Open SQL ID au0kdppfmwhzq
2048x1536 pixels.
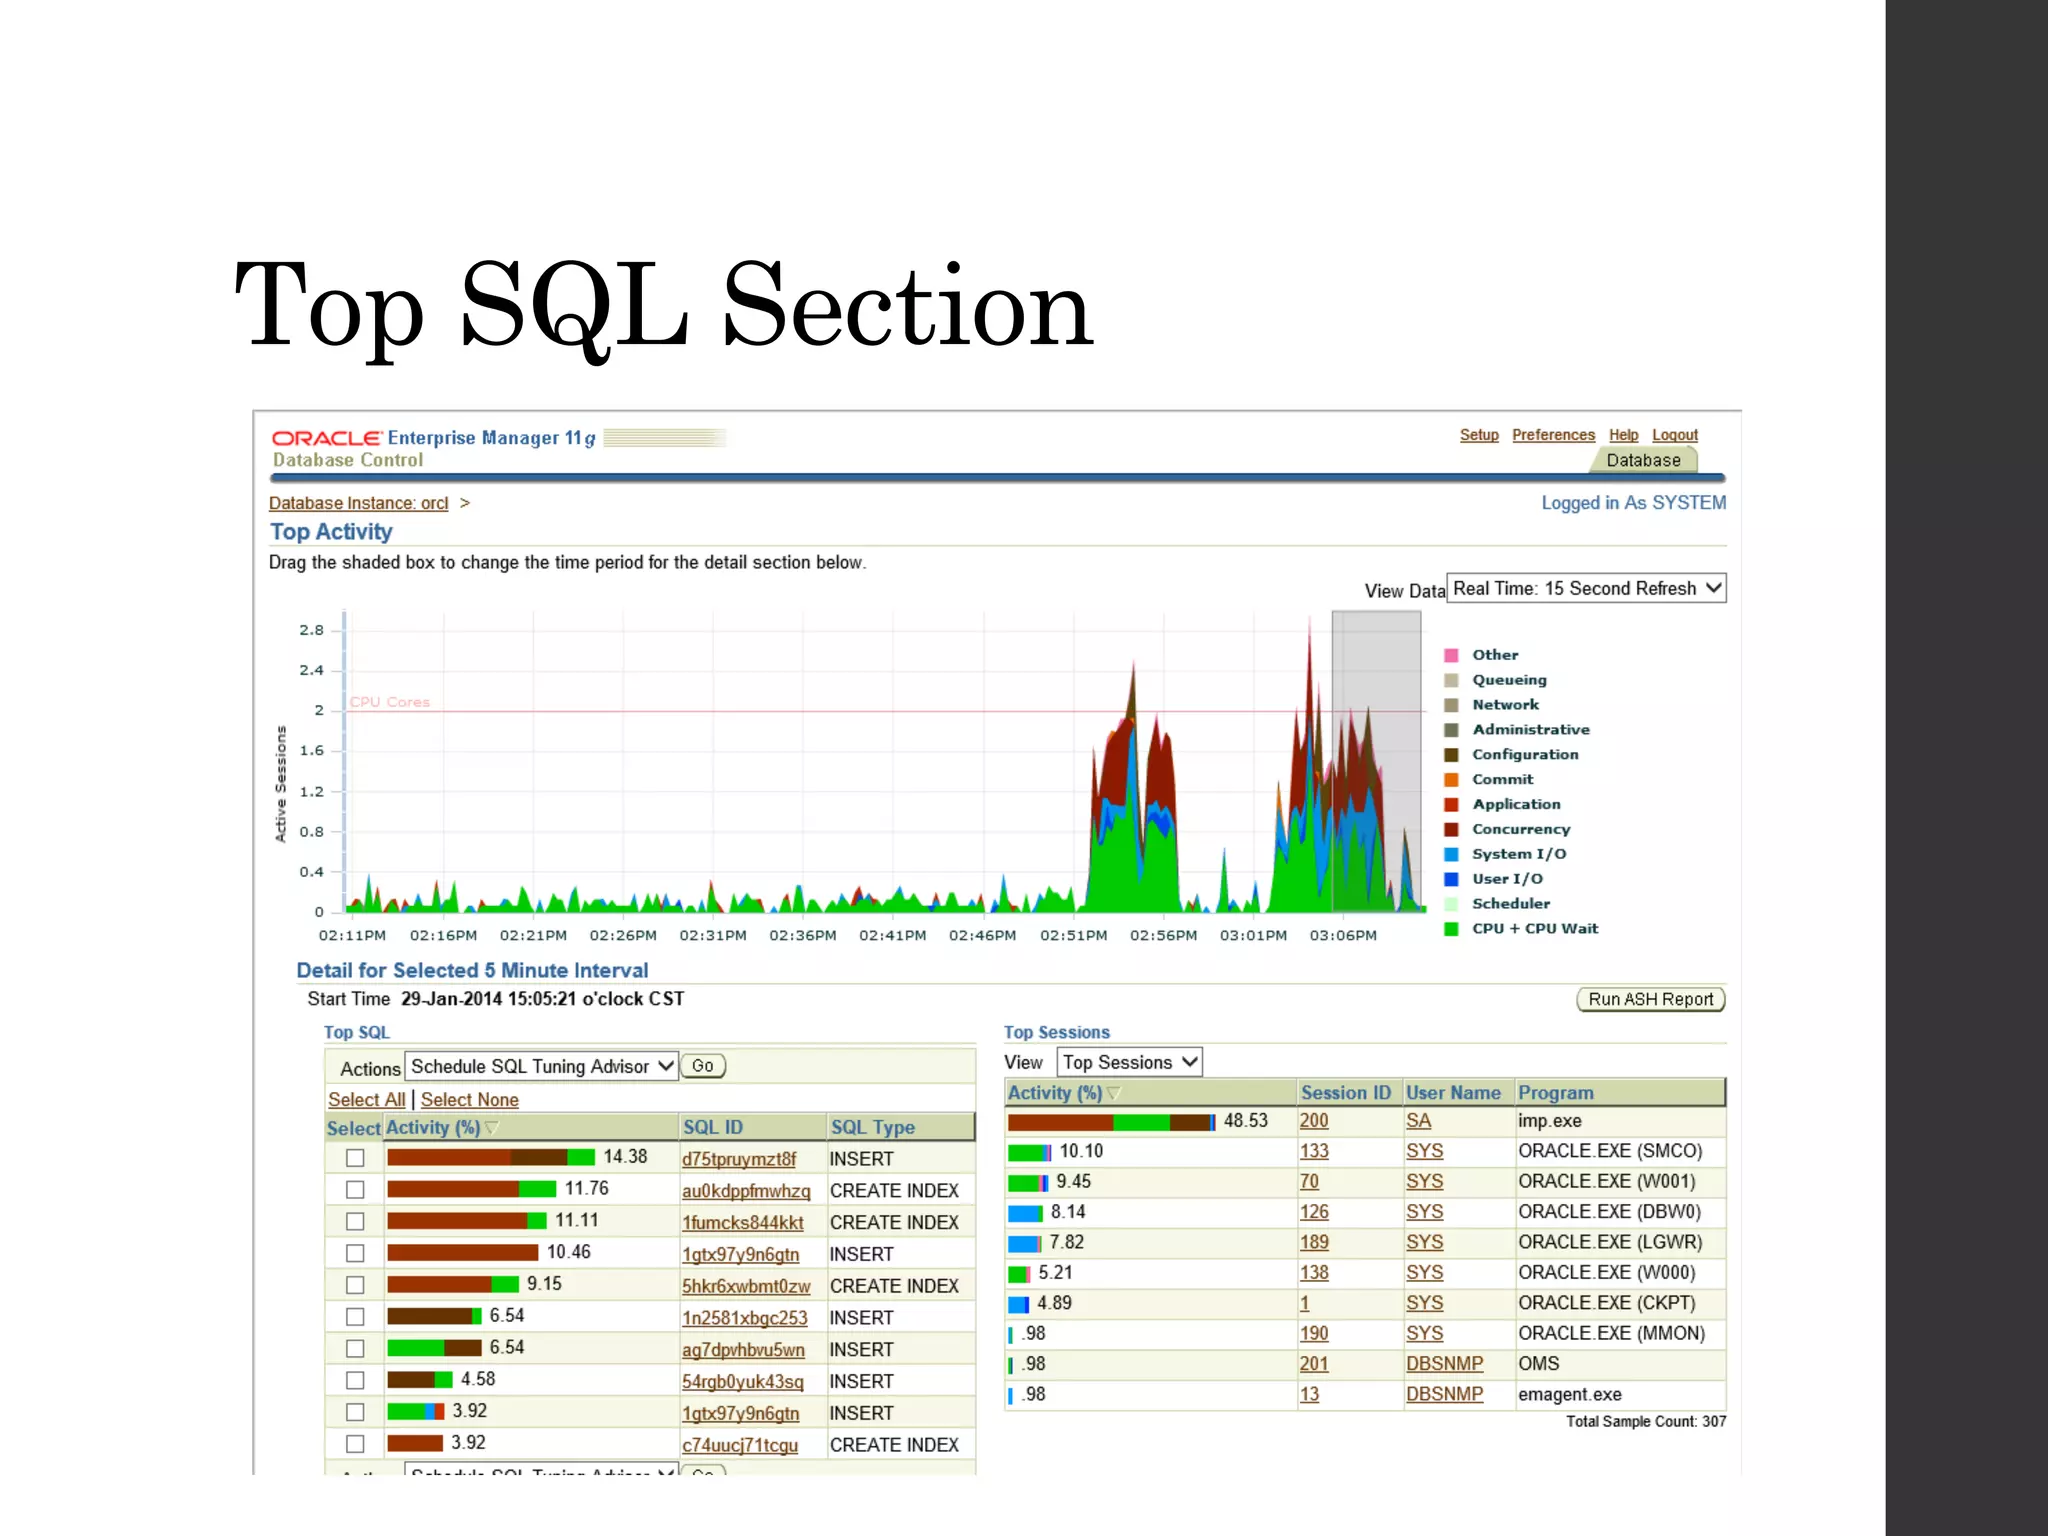coord(746,1190)
